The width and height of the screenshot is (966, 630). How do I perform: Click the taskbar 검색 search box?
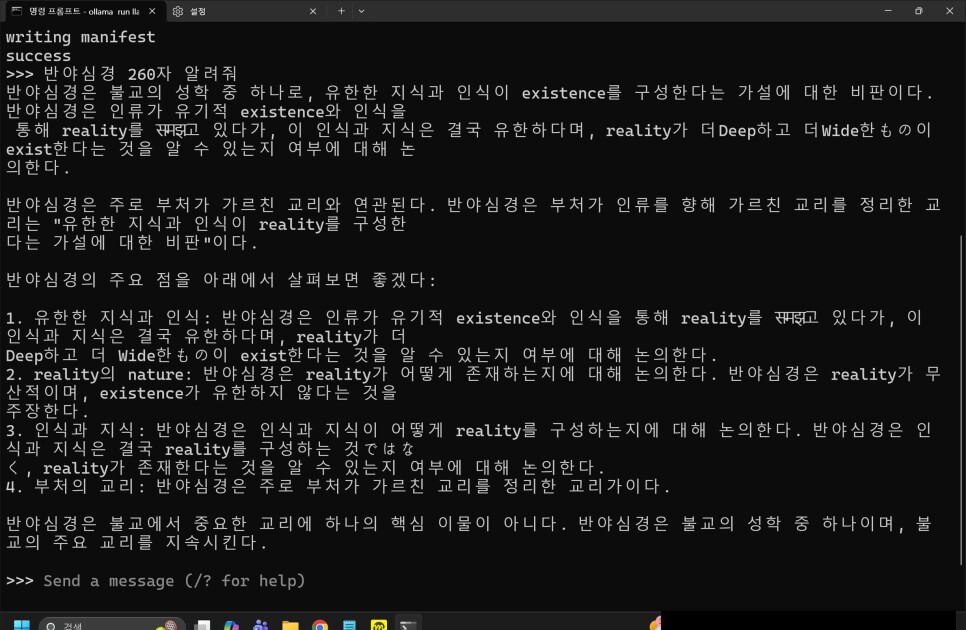pyautogui.click(x=112, y=625)
